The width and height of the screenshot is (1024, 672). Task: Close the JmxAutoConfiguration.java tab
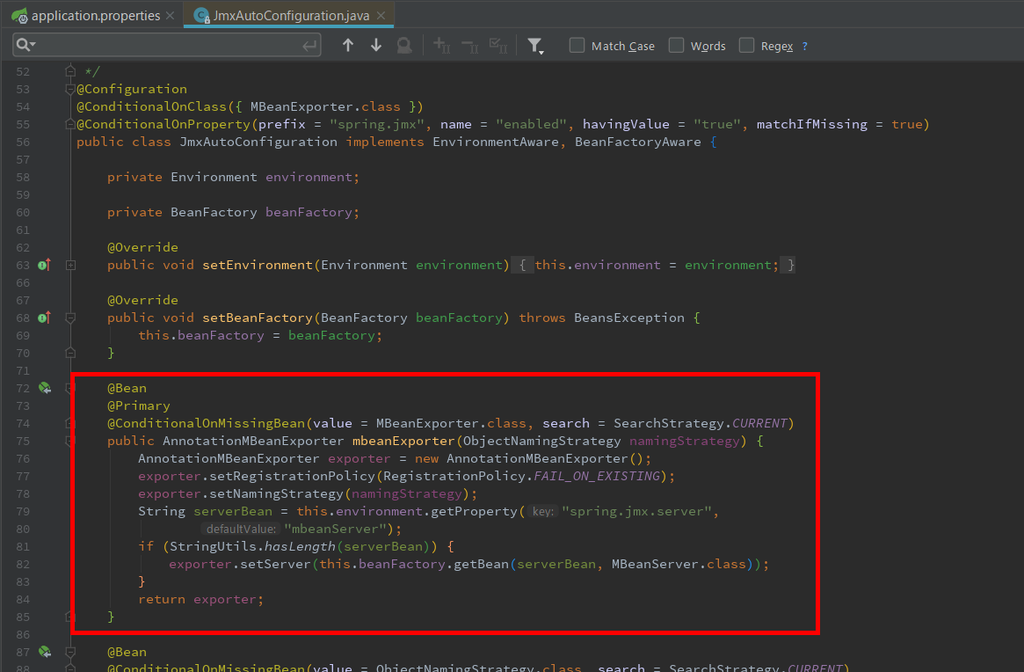(381, 15)
